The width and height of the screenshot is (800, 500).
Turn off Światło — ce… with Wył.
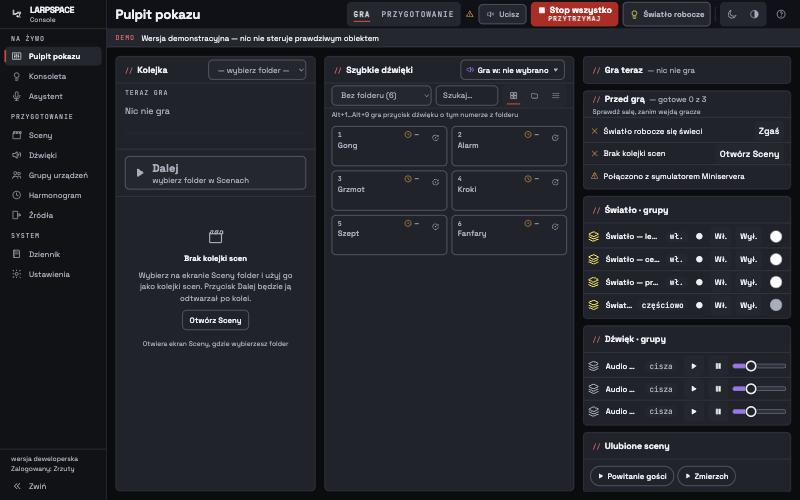tap(748, 259)
